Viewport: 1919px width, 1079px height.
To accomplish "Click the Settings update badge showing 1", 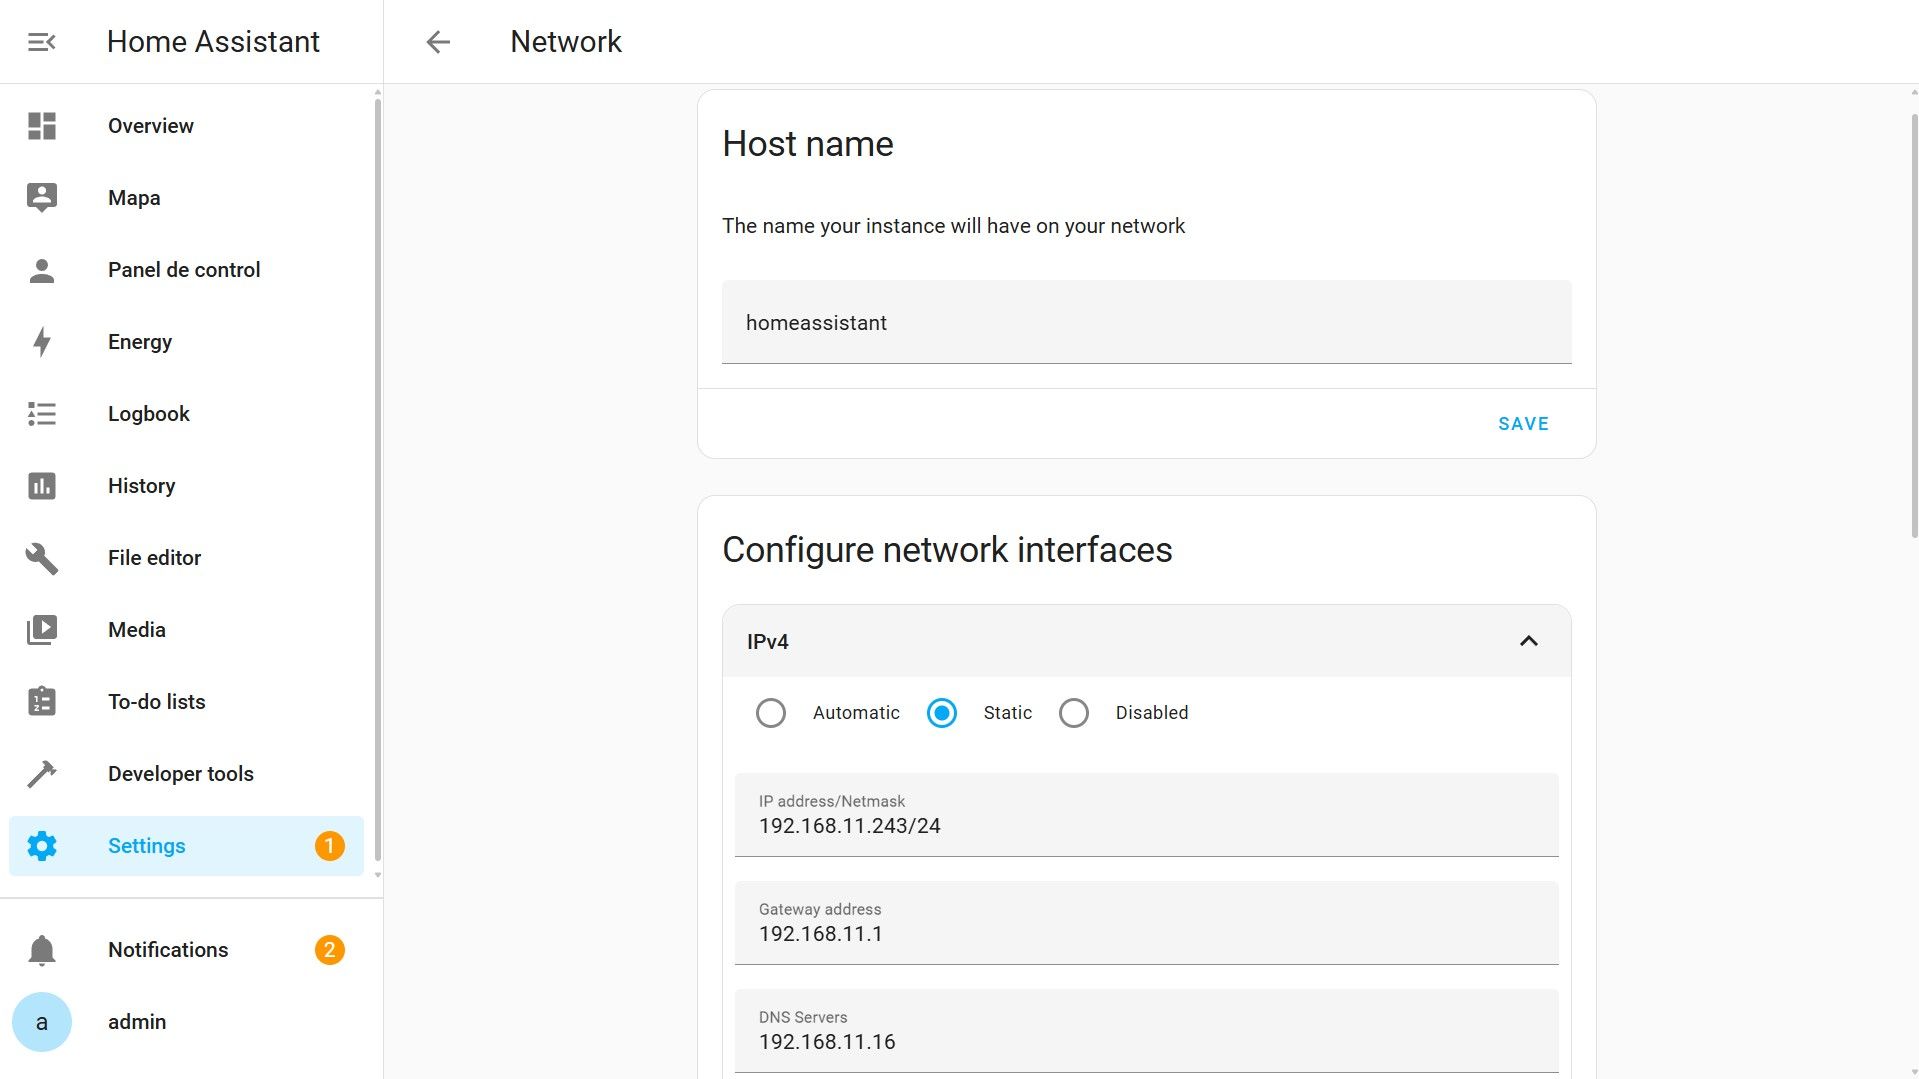I will (x=330, y=846).
